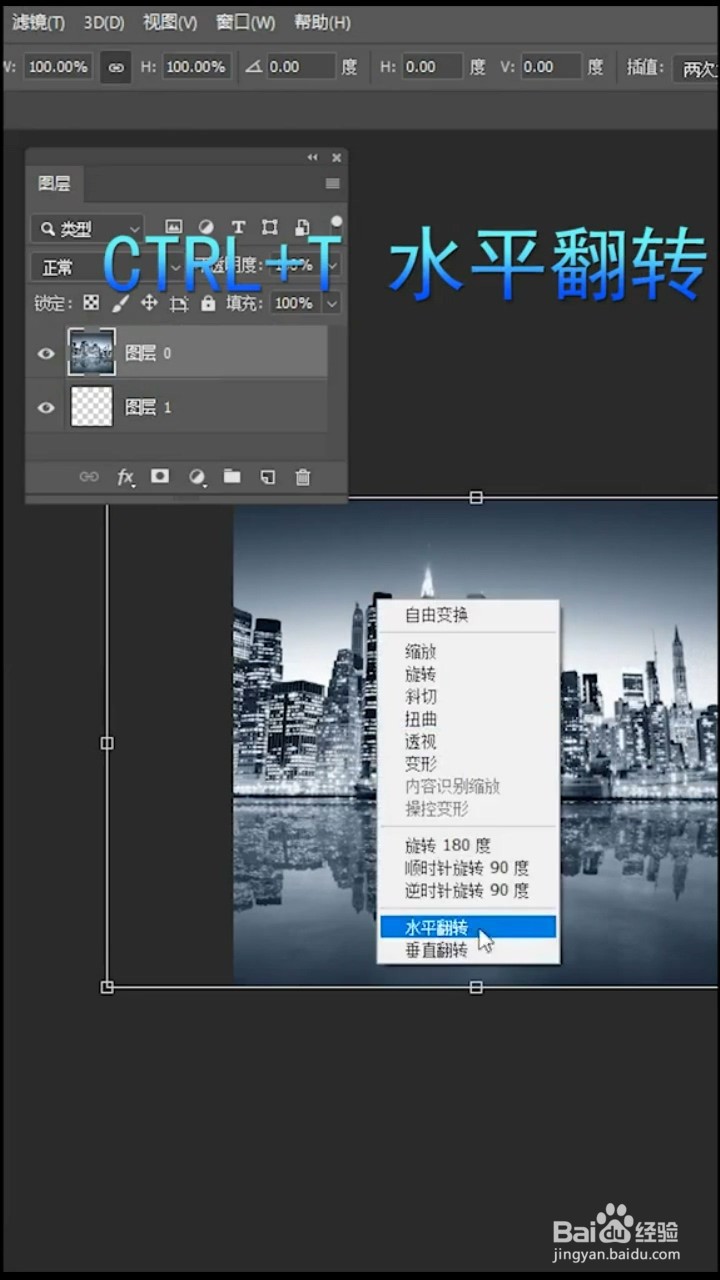Expand the opacity value dropdown arrow

coord(331,267)
